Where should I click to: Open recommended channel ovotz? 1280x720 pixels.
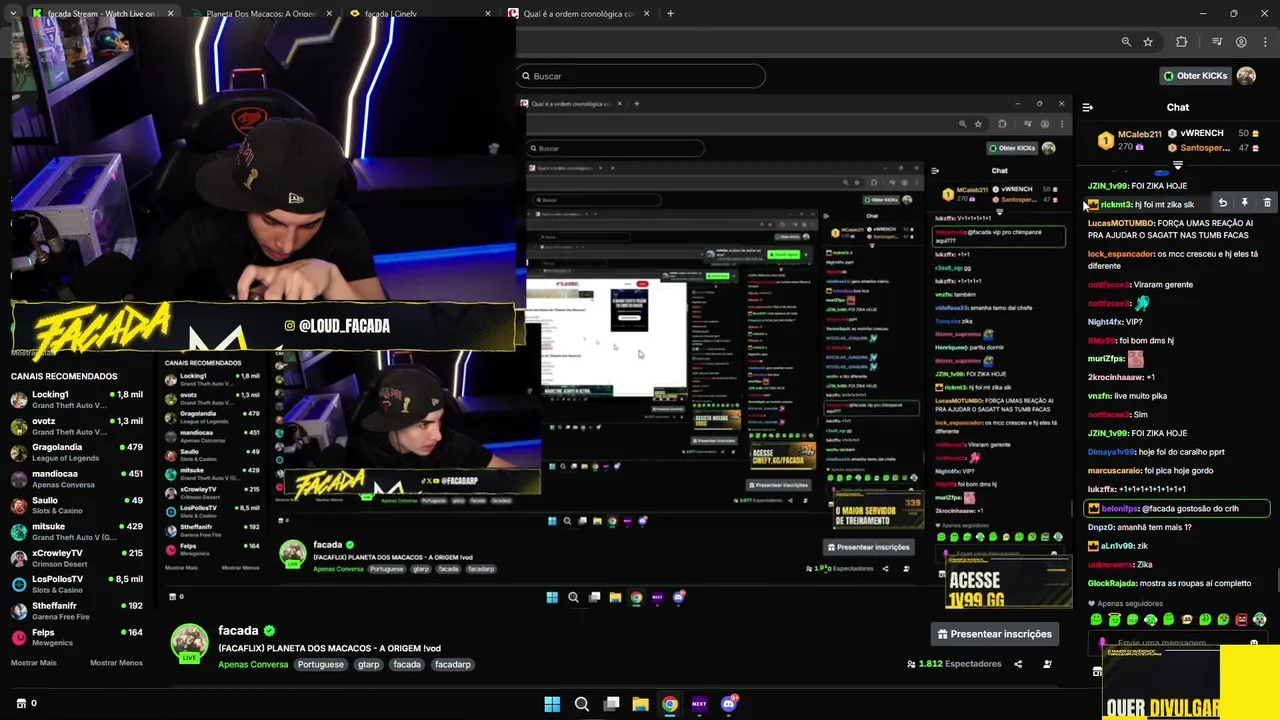pyautogui.click(x=77, y=426)
